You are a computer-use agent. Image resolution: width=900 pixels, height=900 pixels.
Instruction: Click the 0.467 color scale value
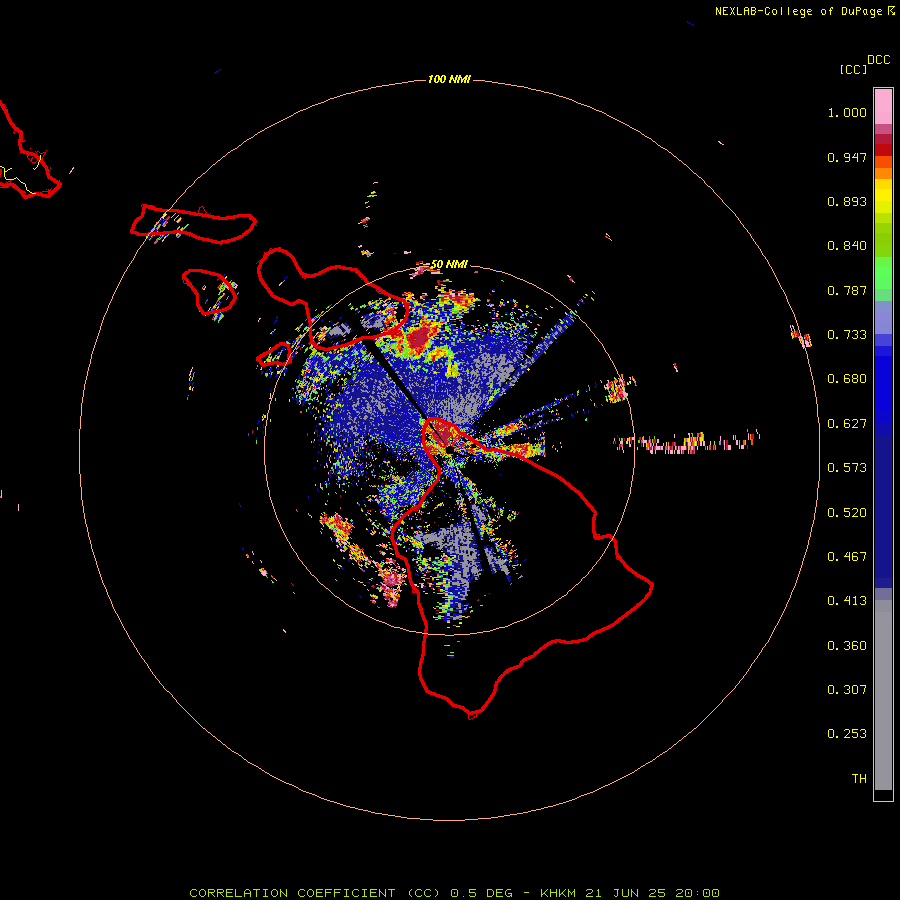coord(847,557)
